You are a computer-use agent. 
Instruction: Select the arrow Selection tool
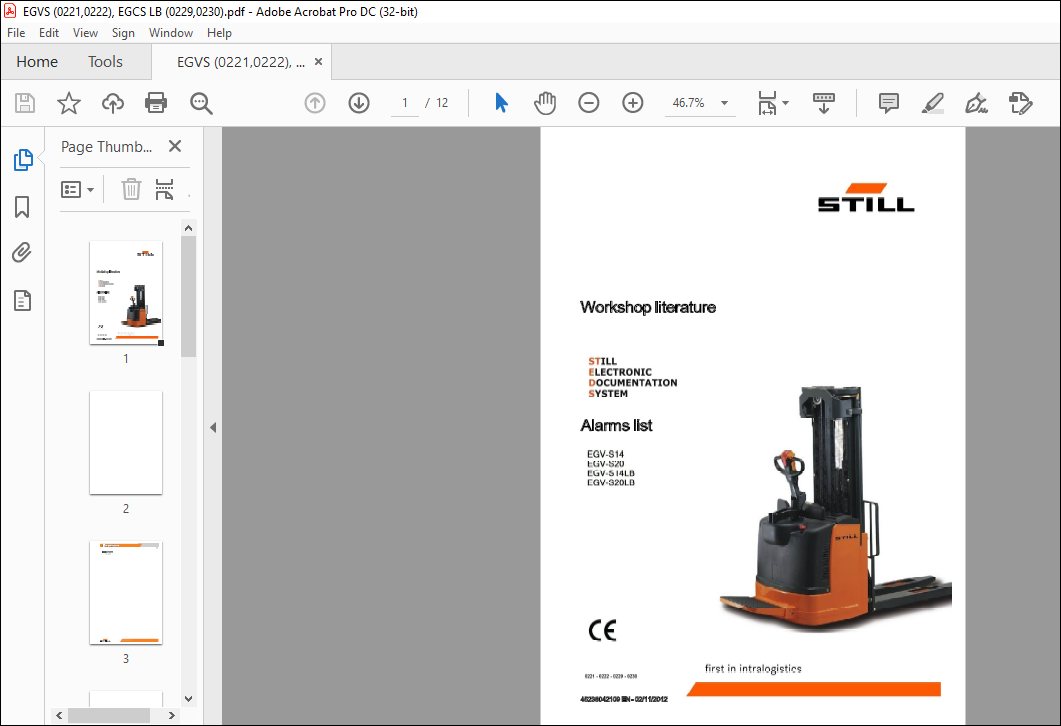tap(501, 103)
